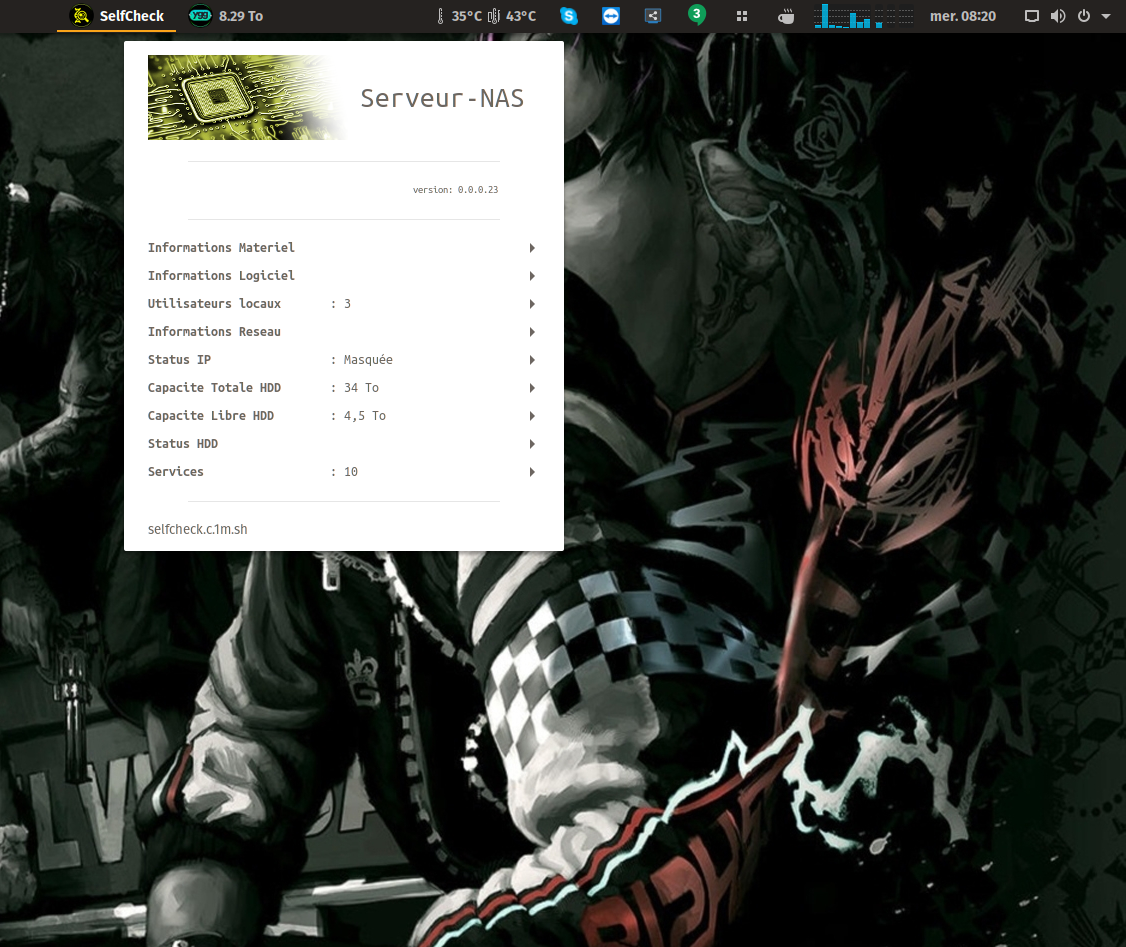
Task: Click the 34 To capacity value
Action: [361, 388]
